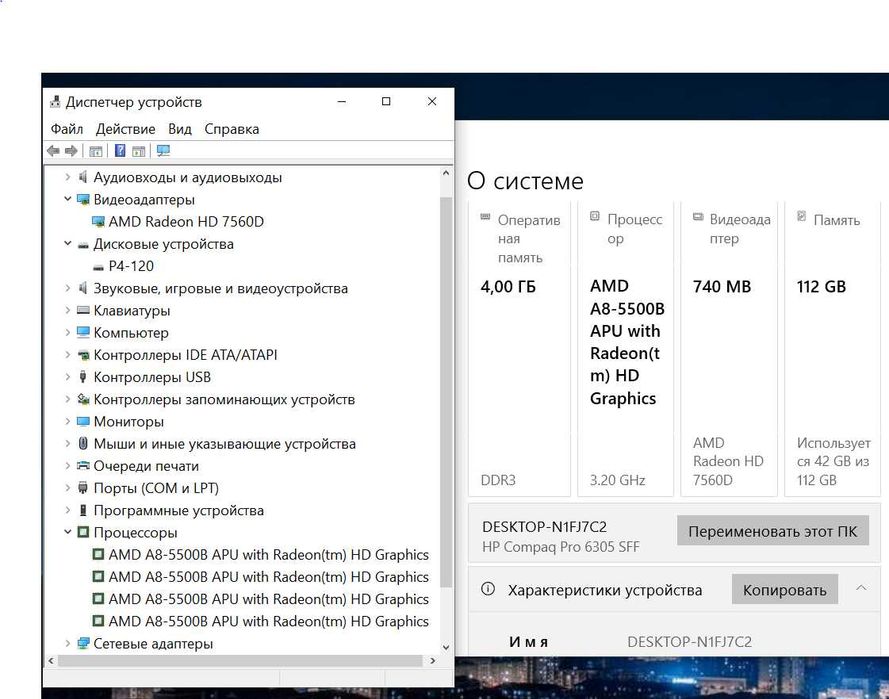The height and width of the screenshot is (699, 889).
Task: Click the speaker icon of Аудиовходы и аудиовыходы
Action: tap(83, 177)
